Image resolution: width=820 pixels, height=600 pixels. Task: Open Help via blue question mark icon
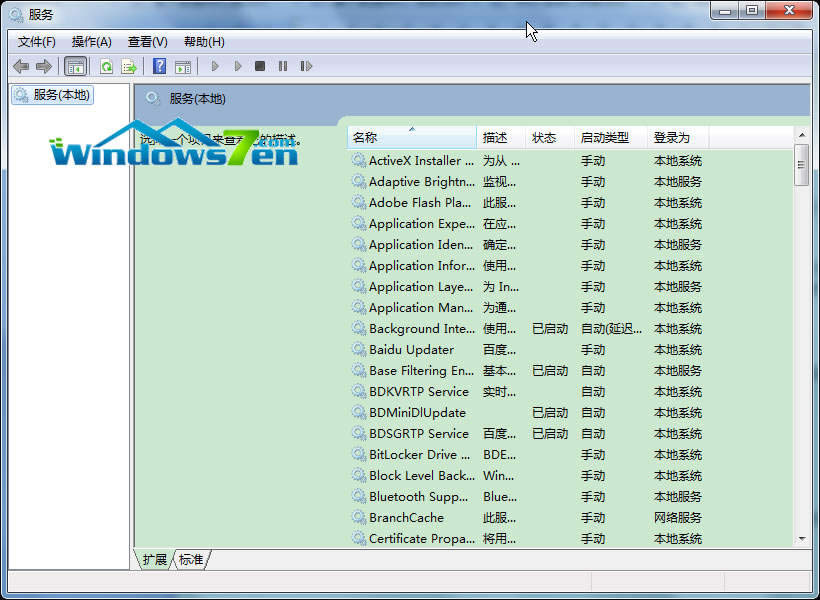(x=159, y=66)
